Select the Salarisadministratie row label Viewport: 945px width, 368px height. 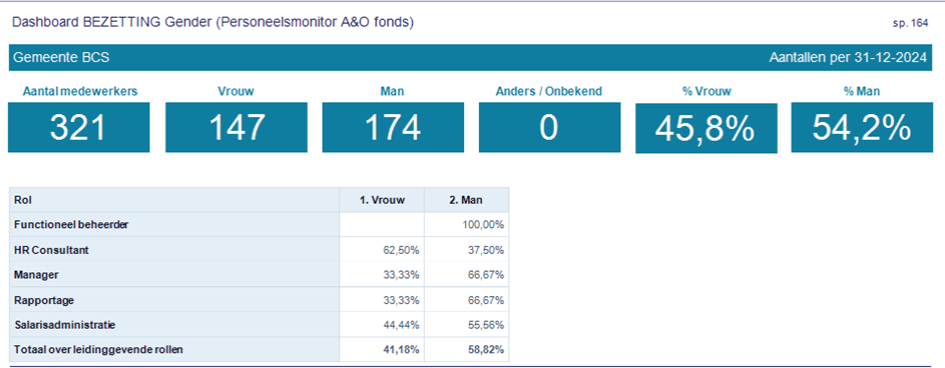coord(64,325)
